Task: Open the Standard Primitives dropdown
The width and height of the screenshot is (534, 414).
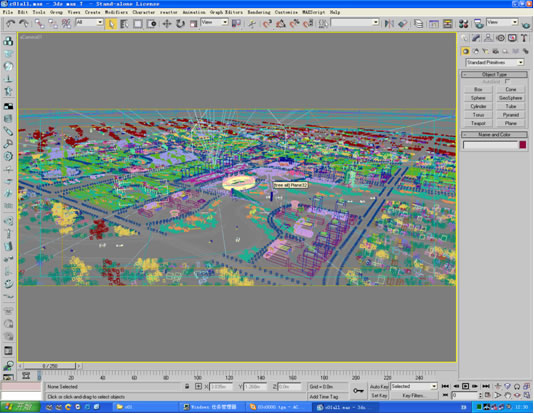Action: (494, 62)
